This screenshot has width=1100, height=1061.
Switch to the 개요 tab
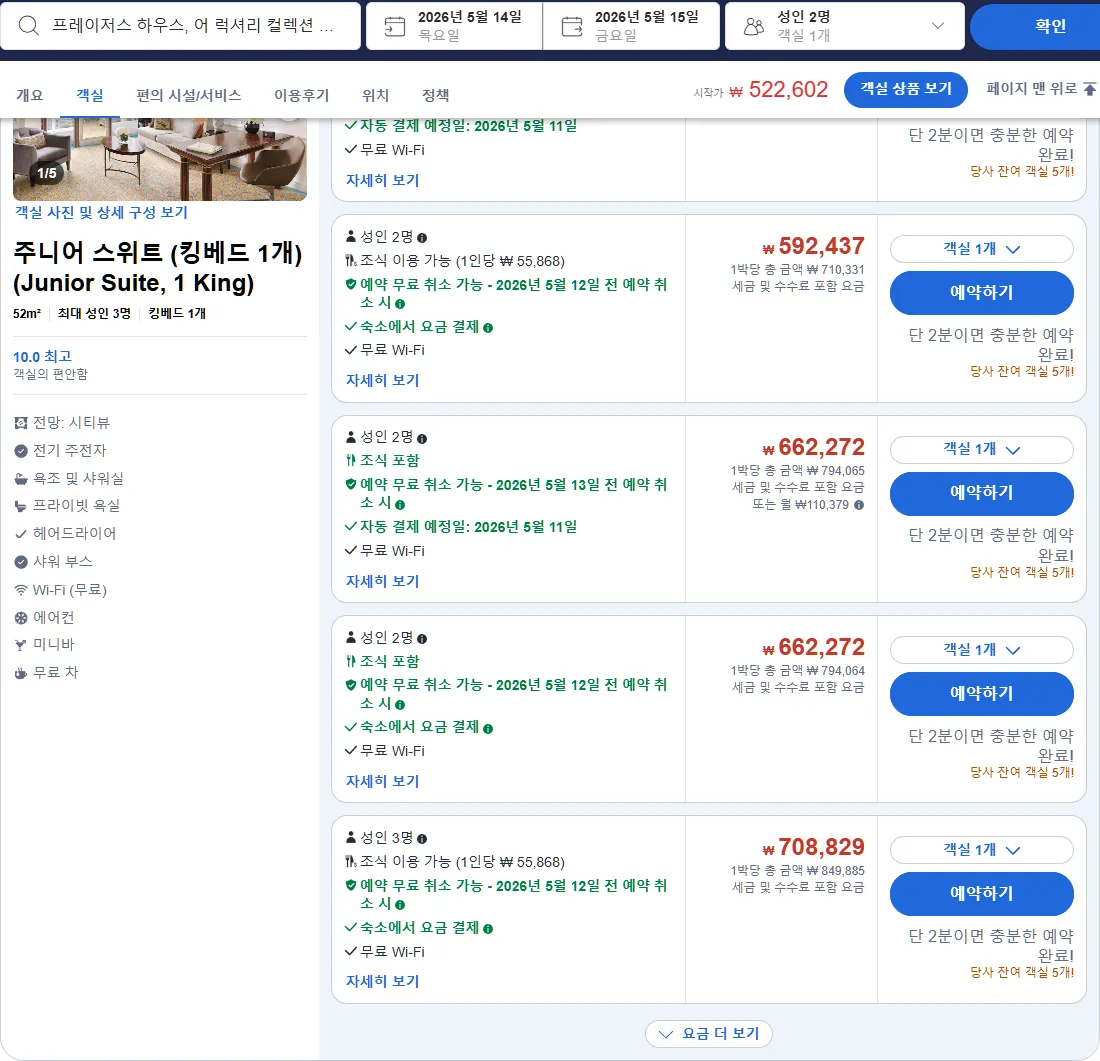[x=29, y=95]
